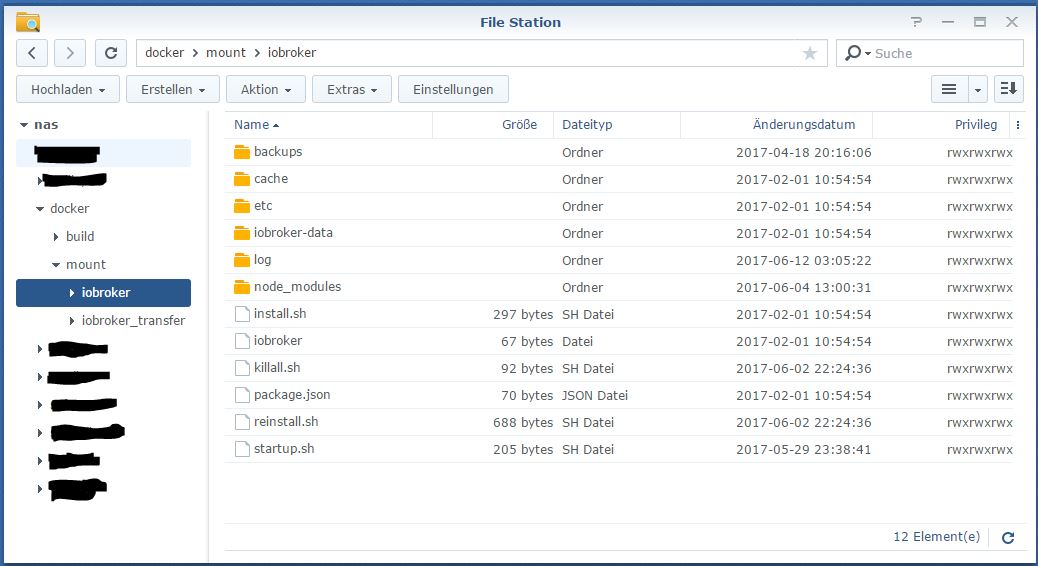The height and width of the screenshot is (566, 1038).
Task: Open the Einstellungen settings button
Action: 453,89
